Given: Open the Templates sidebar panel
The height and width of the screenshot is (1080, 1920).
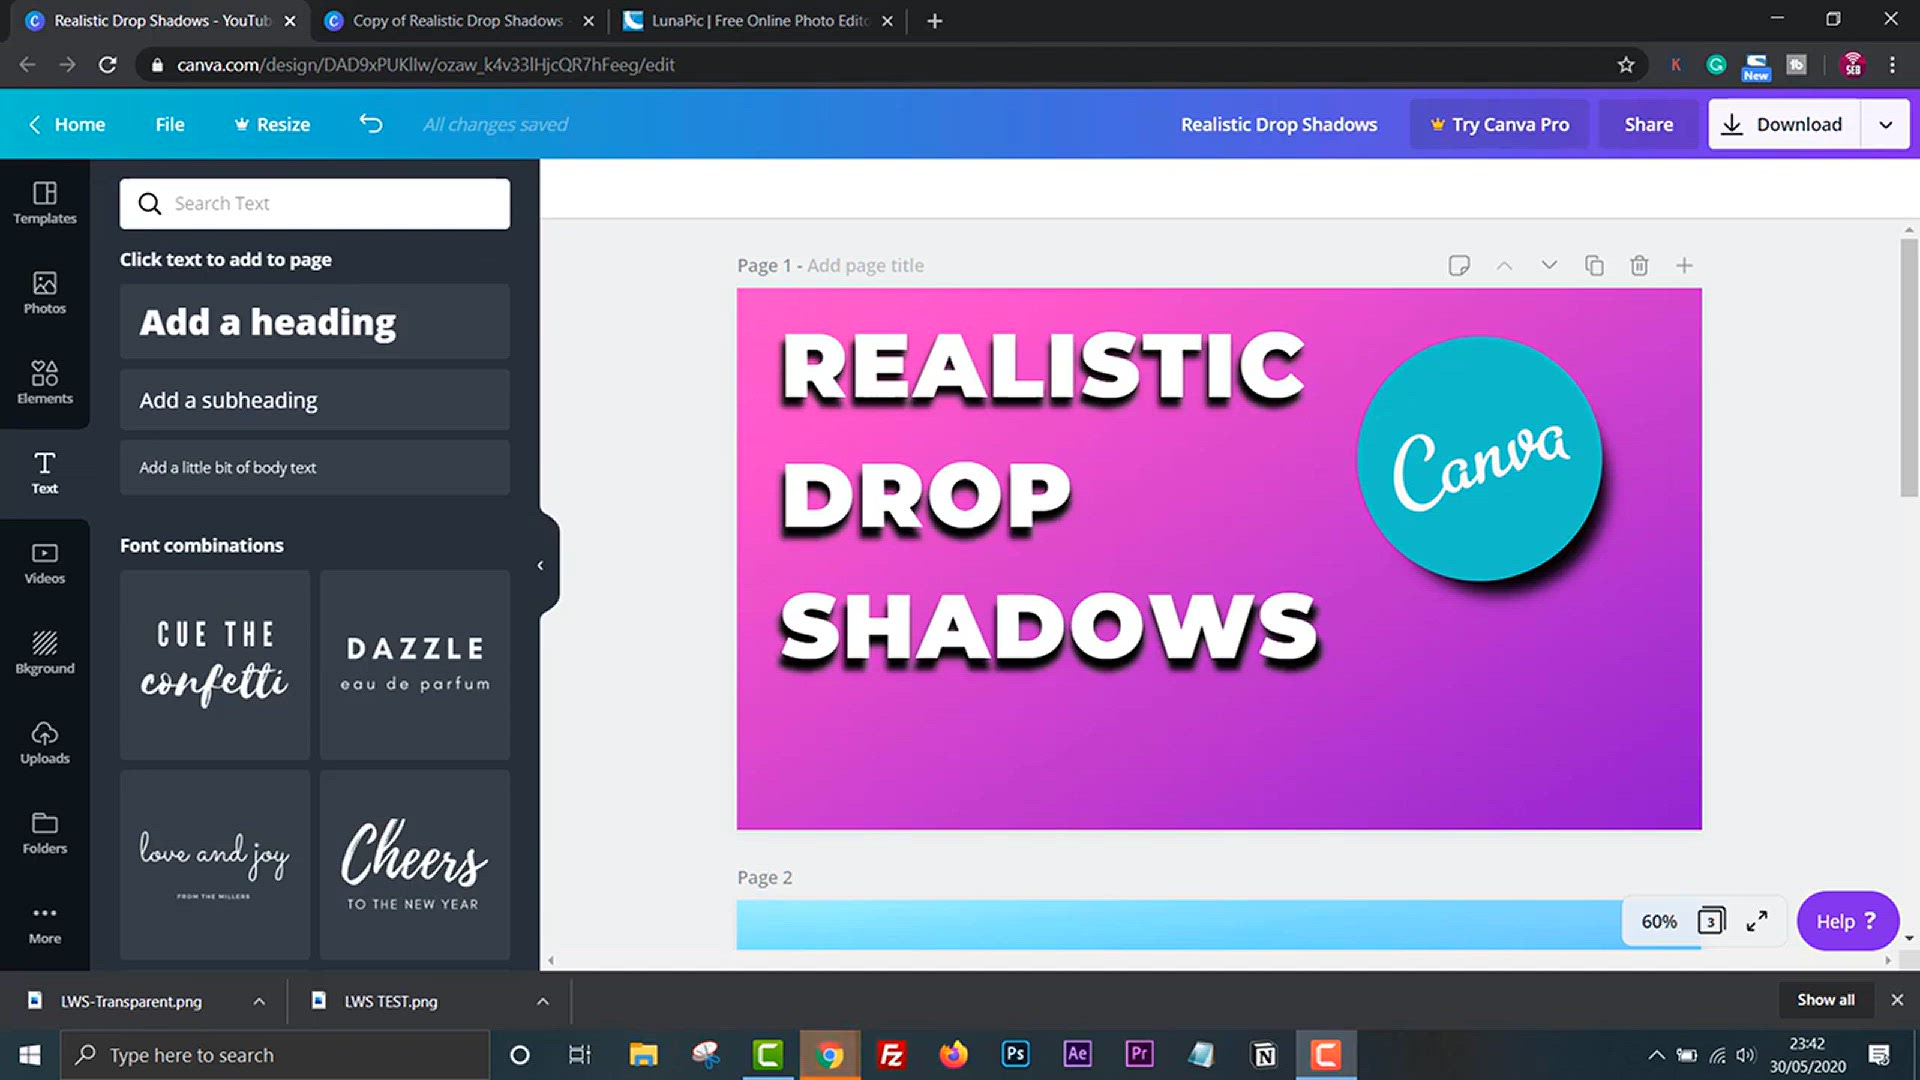Looking at the screenshot, I should pyautogui.click(x=45, y=203).
